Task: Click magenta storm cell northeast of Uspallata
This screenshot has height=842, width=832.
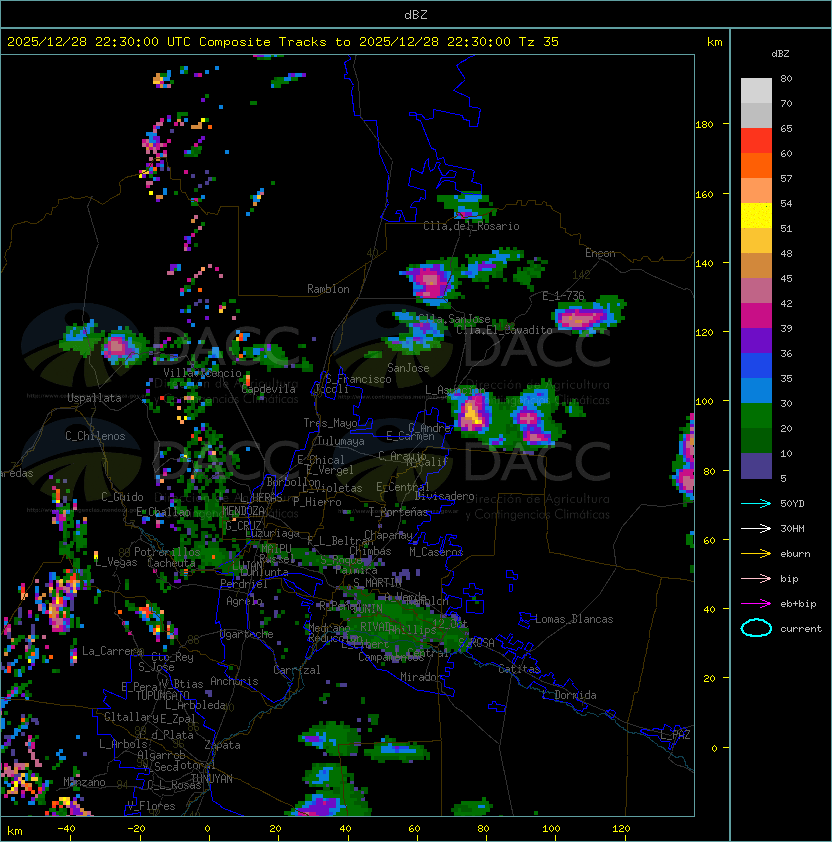Action: click(x=118, y=347)
